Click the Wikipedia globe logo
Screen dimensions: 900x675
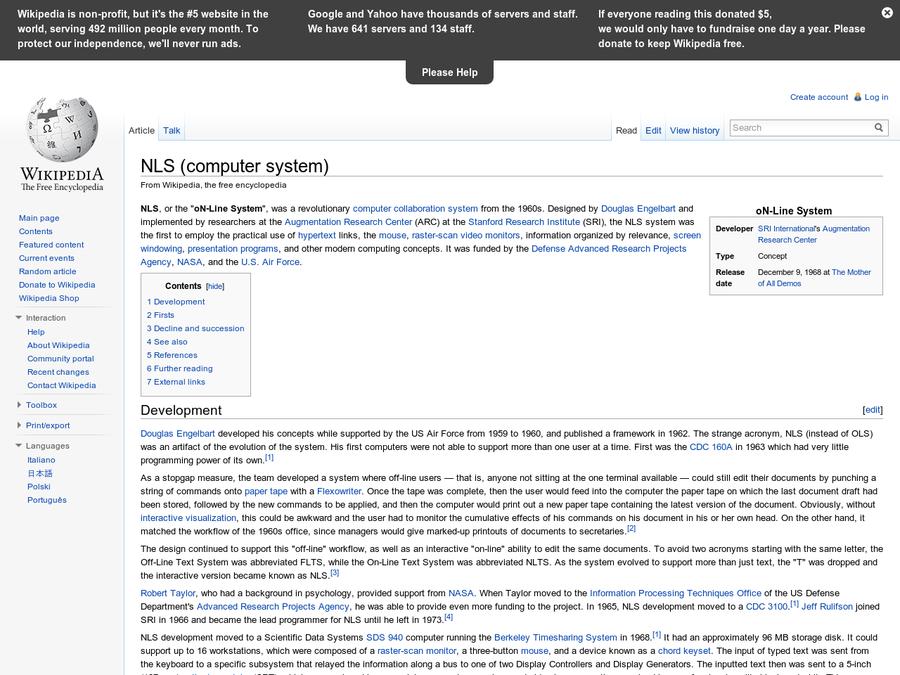[x=62, y=129]
